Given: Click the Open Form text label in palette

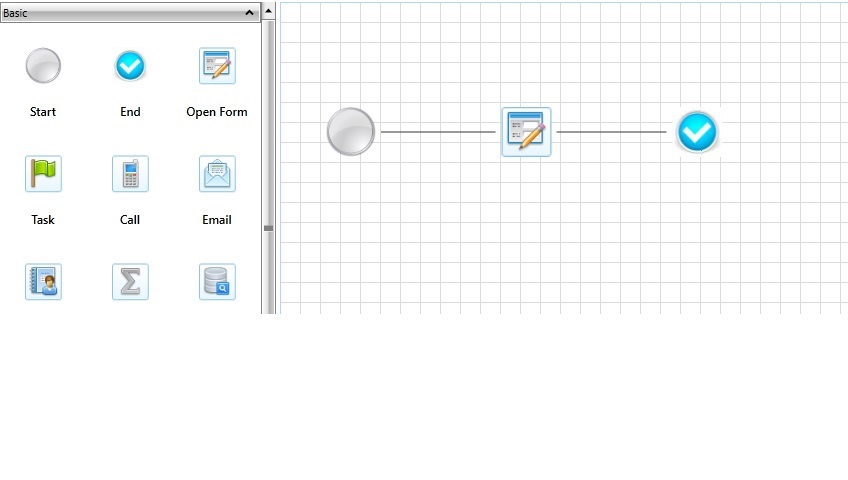Looking at the screenshot, I should (217, 112).
